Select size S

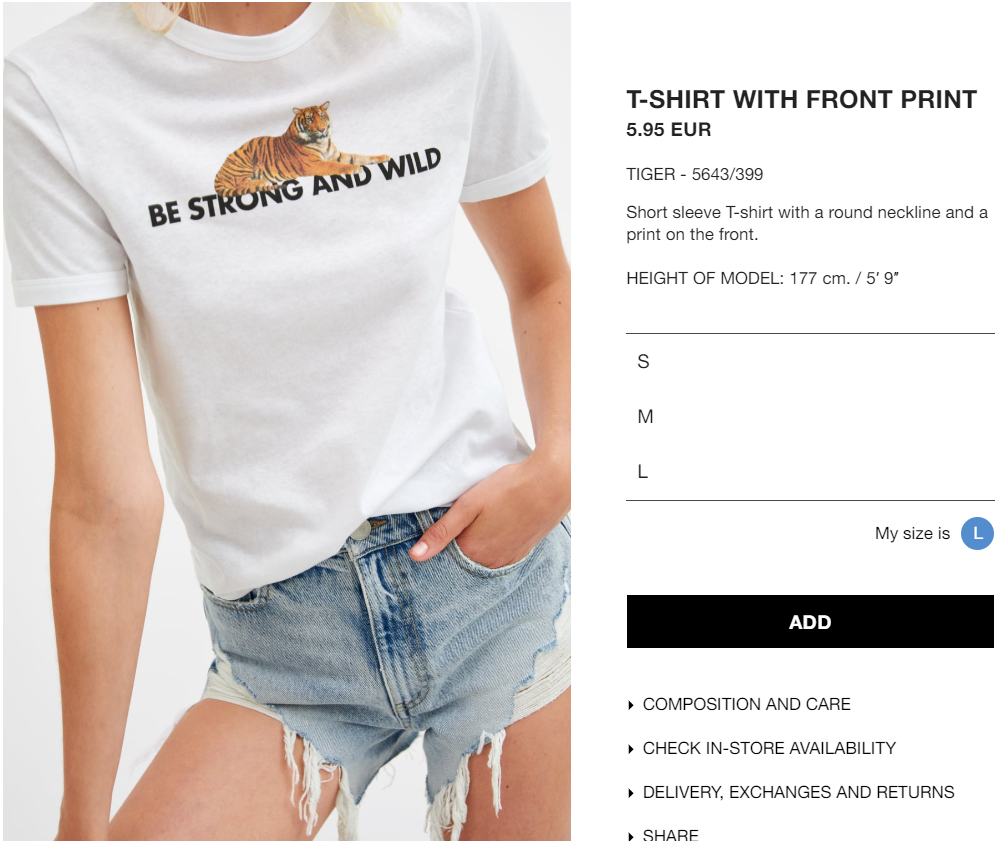(x=810, y=361)
